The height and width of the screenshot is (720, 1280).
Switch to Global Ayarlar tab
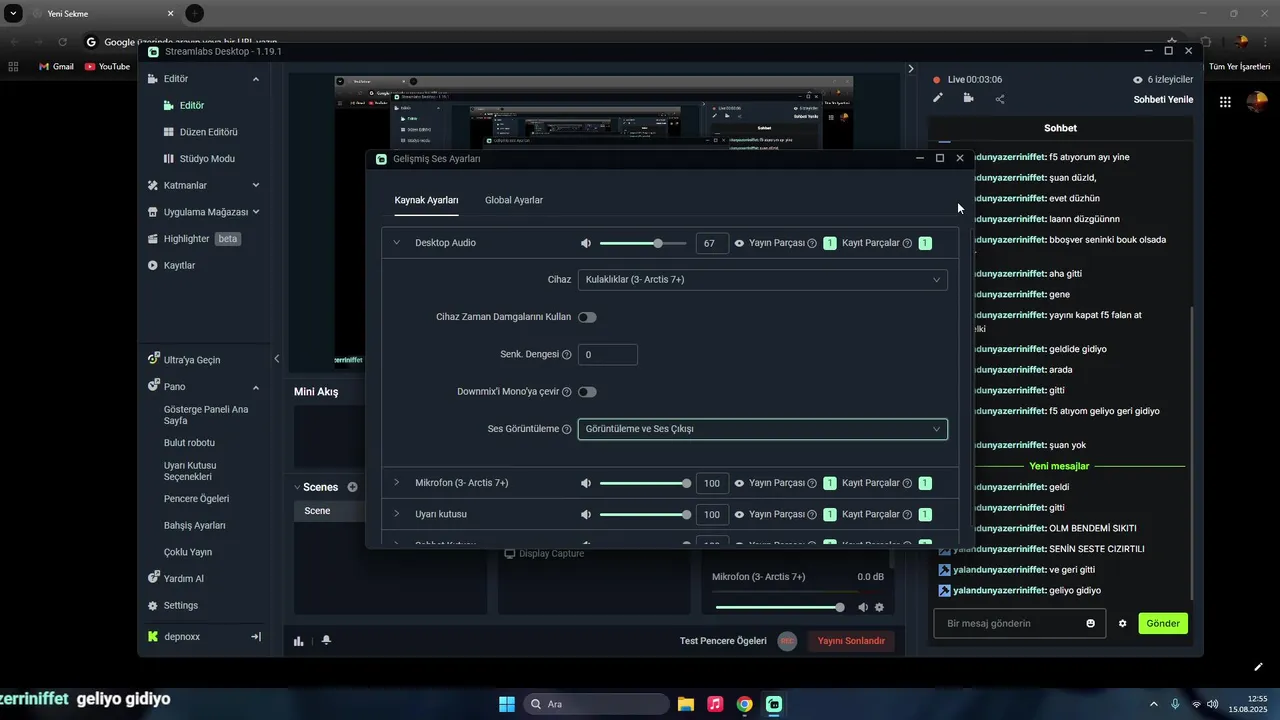coord(514,200)
